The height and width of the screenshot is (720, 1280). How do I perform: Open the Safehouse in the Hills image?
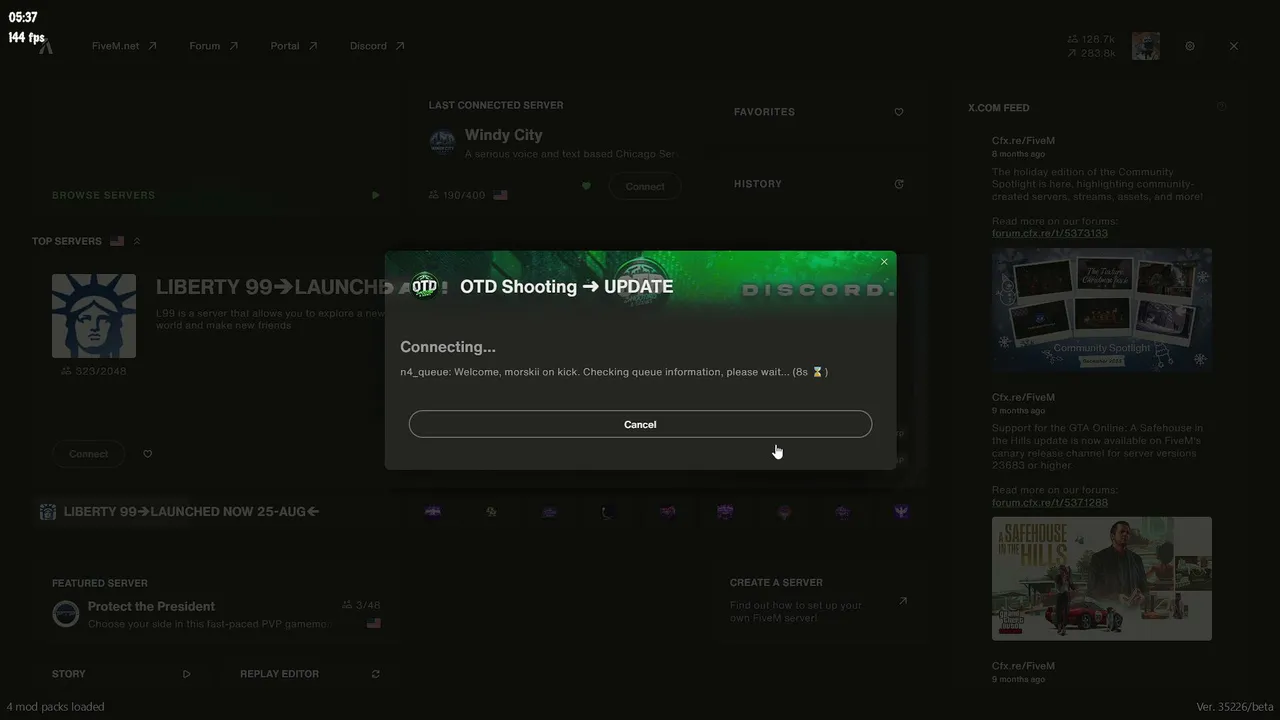1102,578
